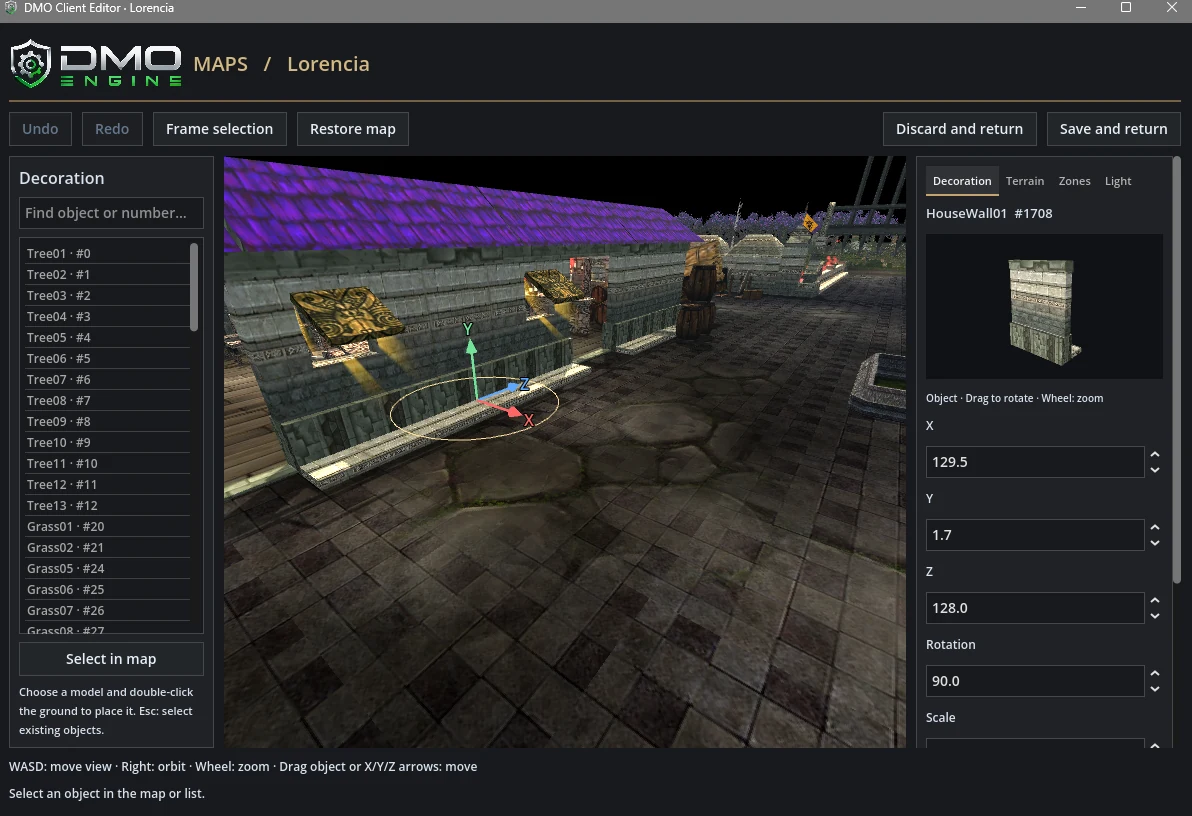Select Tree03 · #2 in list
Image resolution: width=1192 pixels, height=816 pixels.
point(108,295)
